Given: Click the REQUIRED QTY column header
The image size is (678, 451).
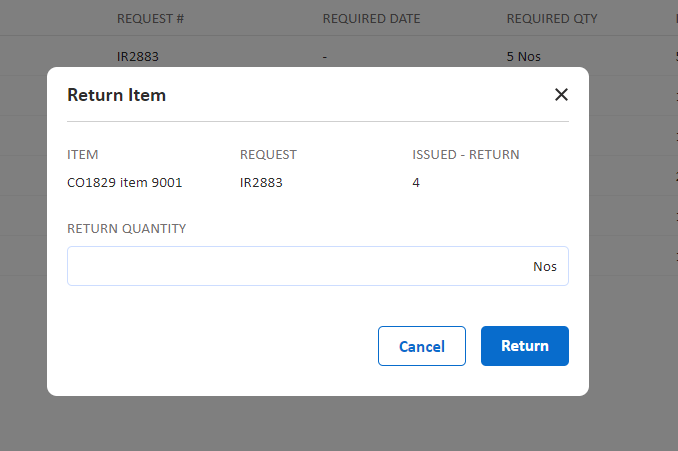Looking at the screenshot, I should tap(552, 18).
